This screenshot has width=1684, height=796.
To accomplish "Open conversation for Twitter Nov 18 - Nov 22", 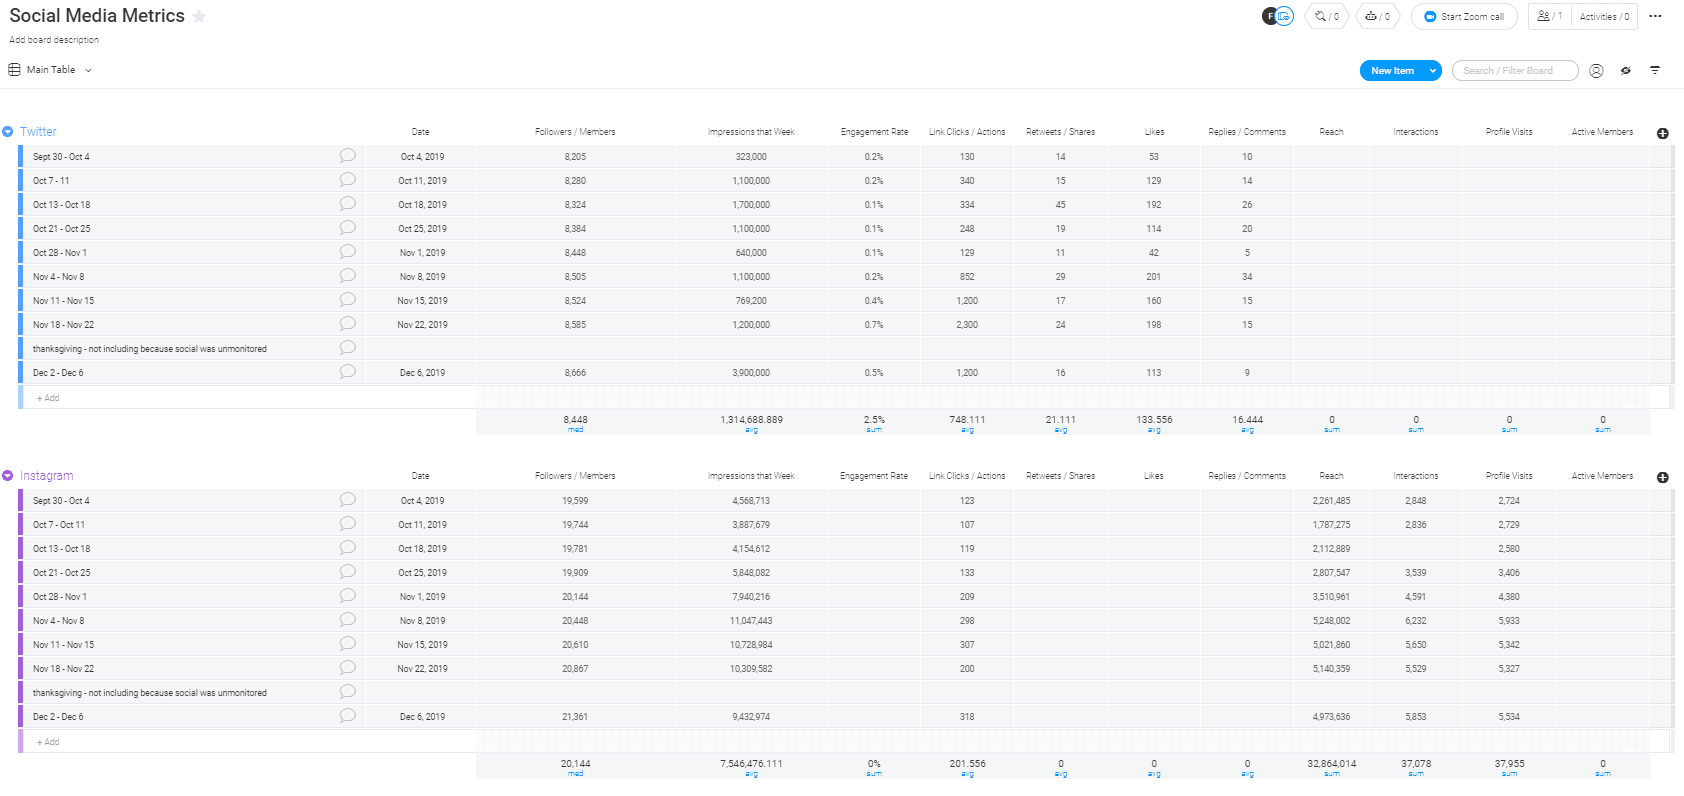I will (x=347, y=324).
